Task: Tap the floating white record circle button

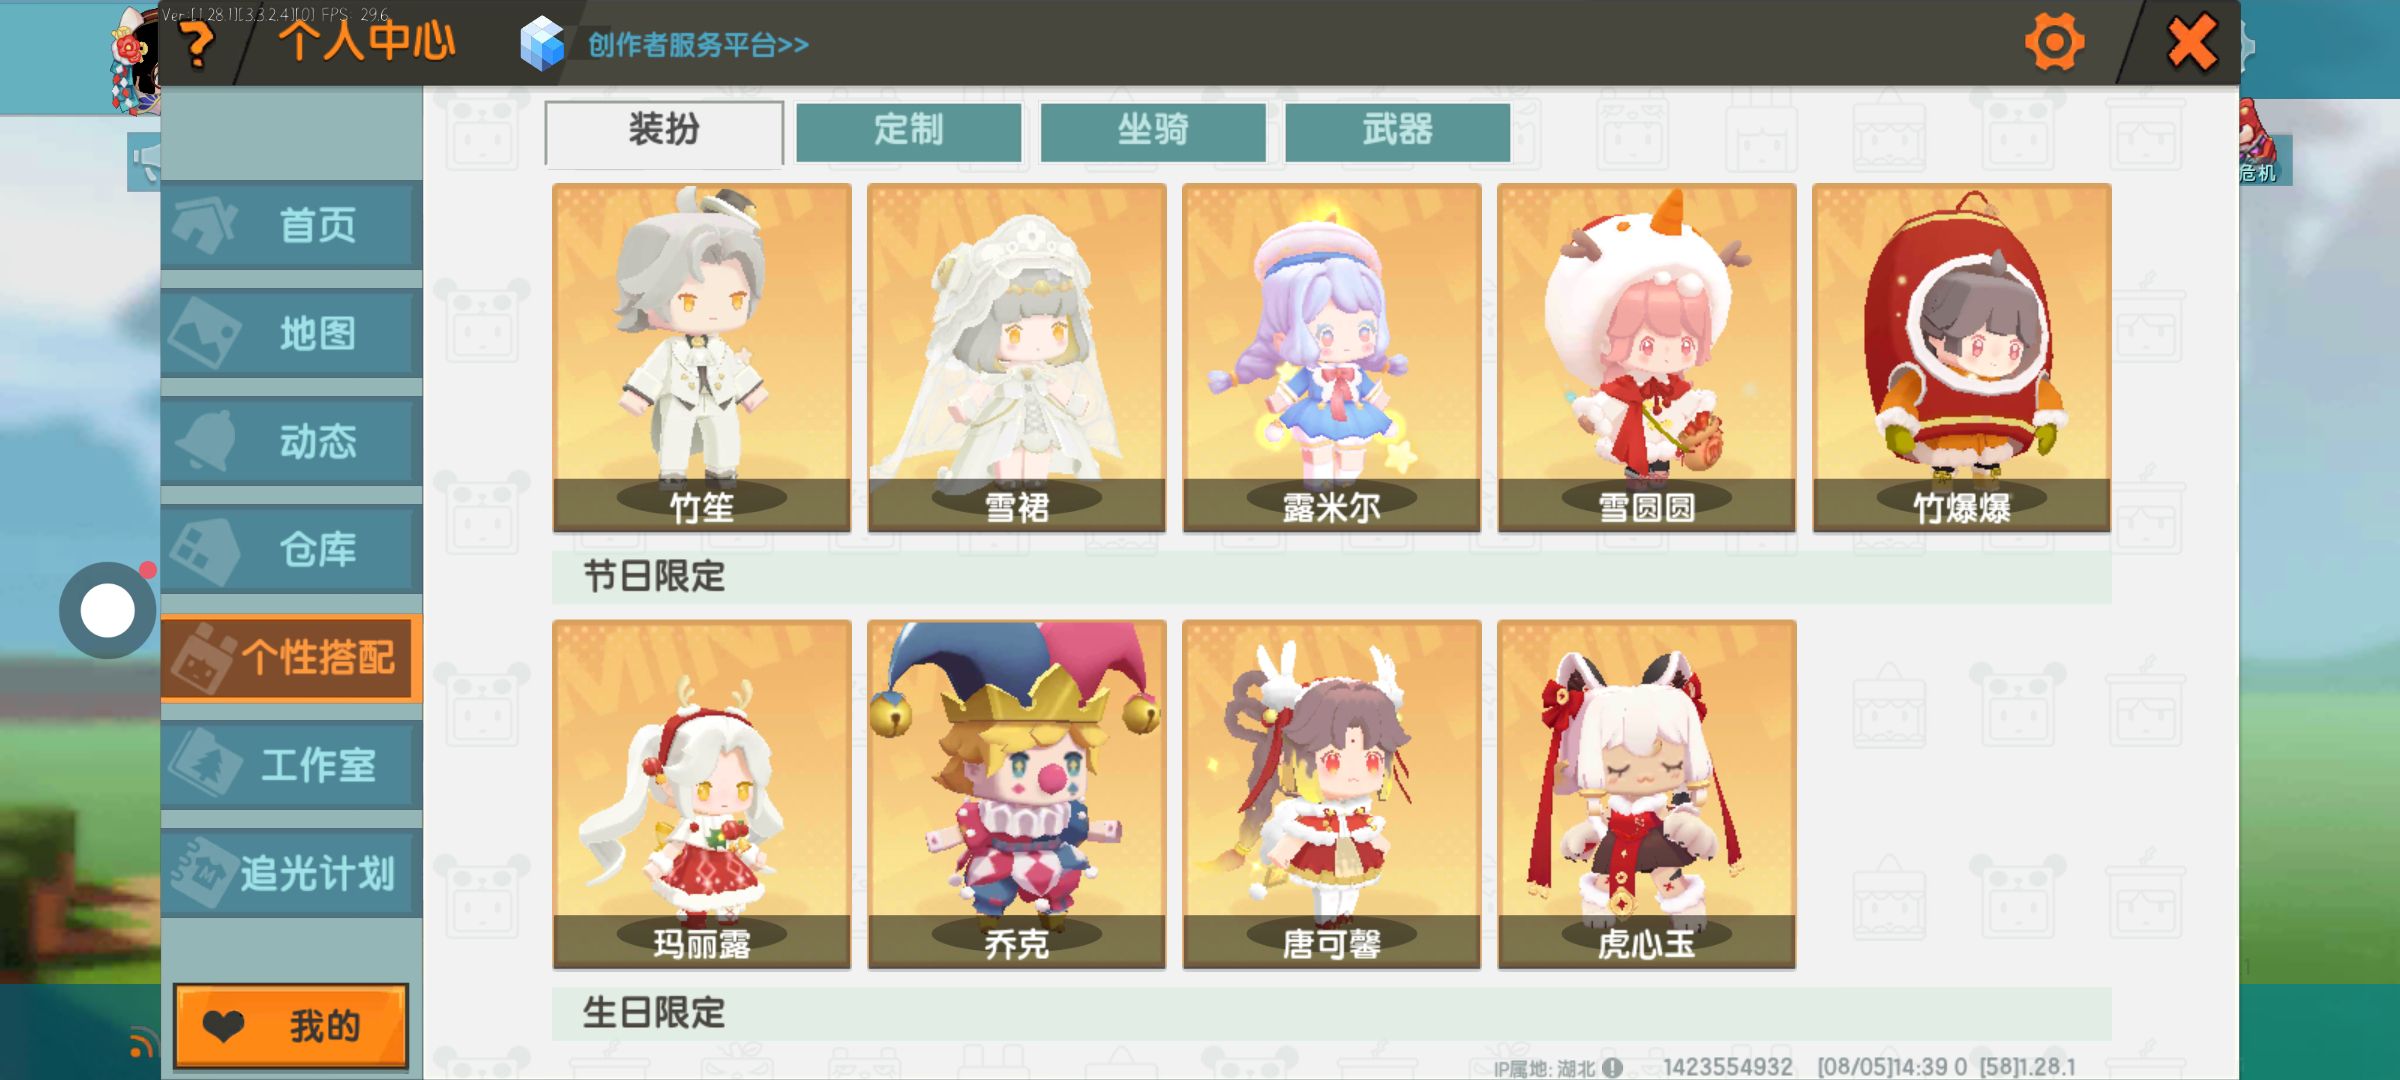Action: coord(108,610)
